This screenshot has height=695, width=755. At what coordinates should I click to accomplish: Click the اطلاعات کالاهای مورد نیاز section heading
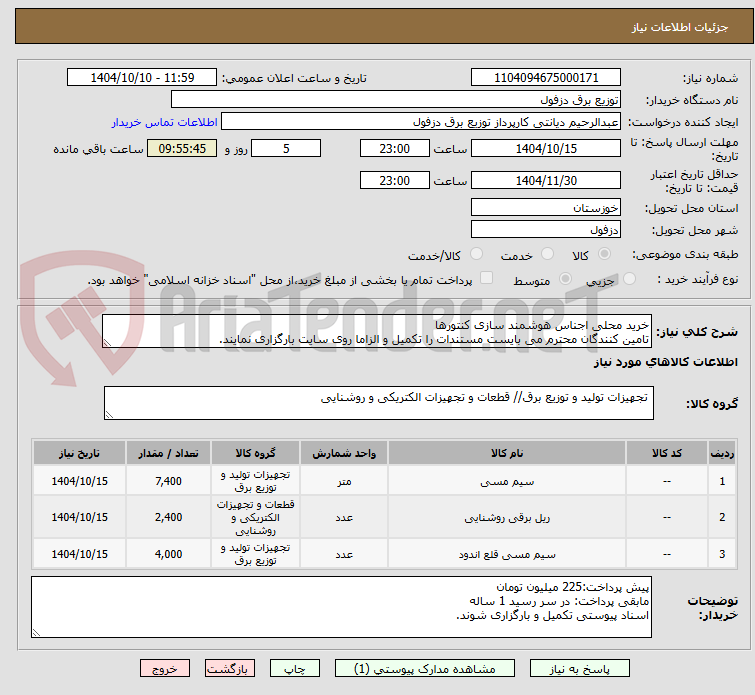point(665,362)
